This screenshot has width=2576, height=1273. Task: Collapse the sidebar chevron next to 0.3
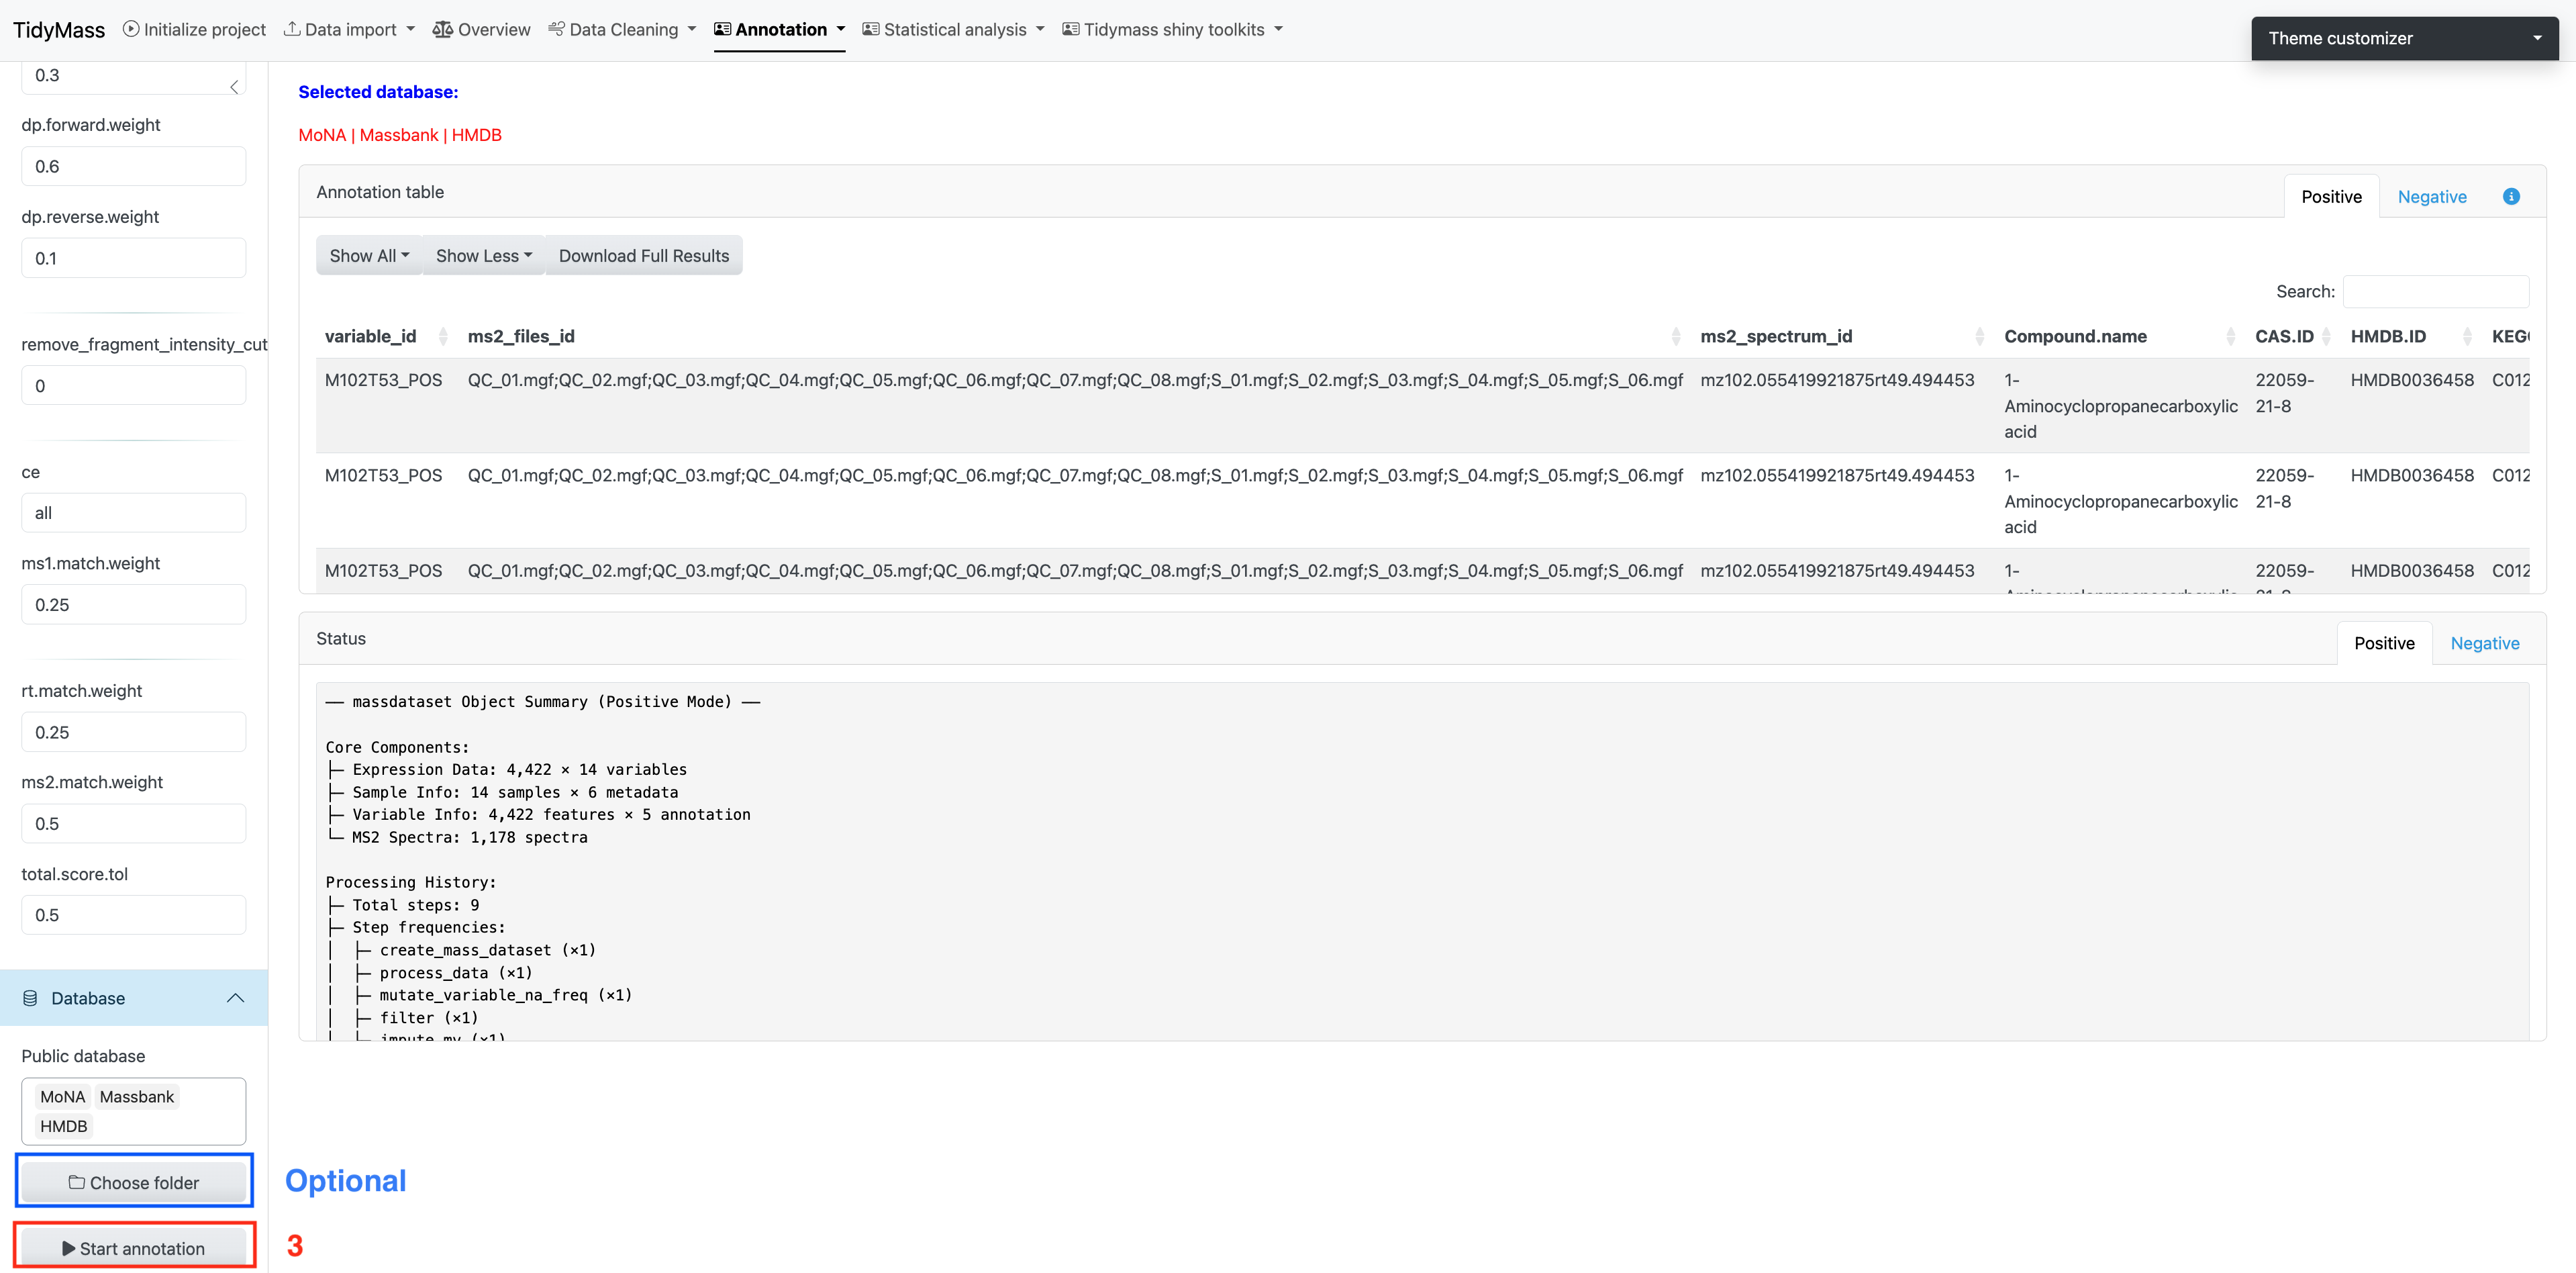(x=234, y=87)
